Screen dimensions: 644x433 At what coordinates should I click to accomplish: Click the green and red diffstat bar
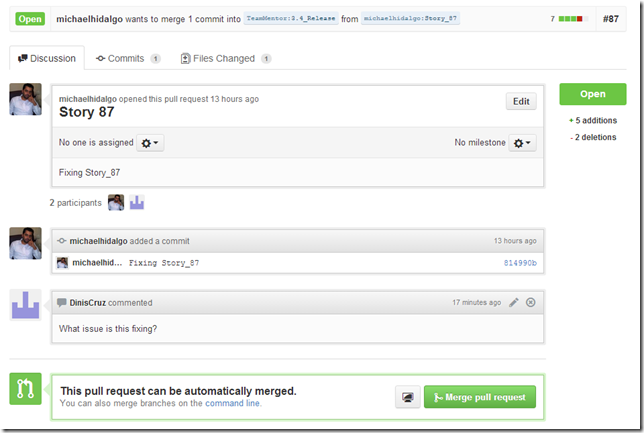click(572, 19)
